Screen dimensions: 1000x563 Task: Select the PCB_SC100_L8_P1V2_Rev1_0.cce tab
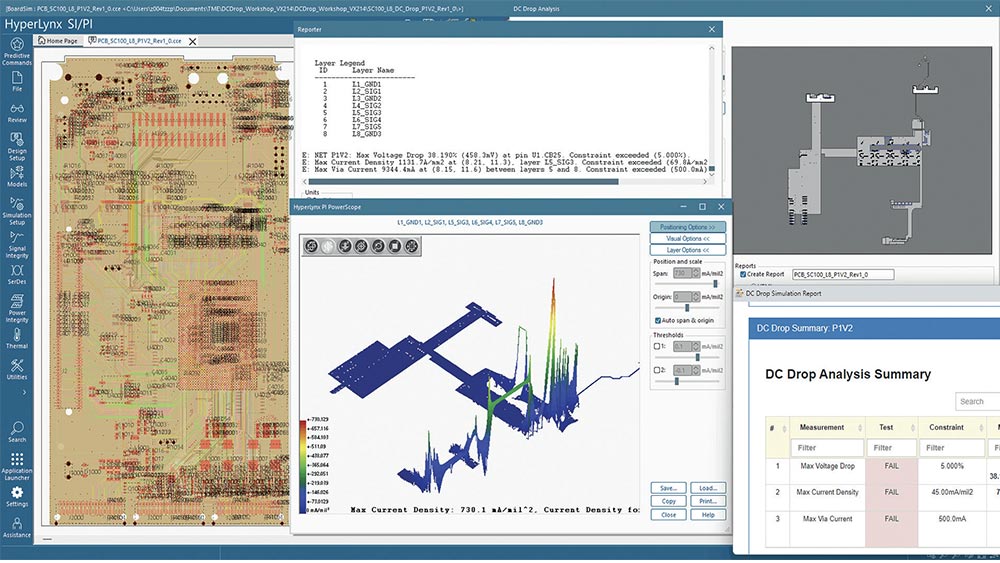135,41
